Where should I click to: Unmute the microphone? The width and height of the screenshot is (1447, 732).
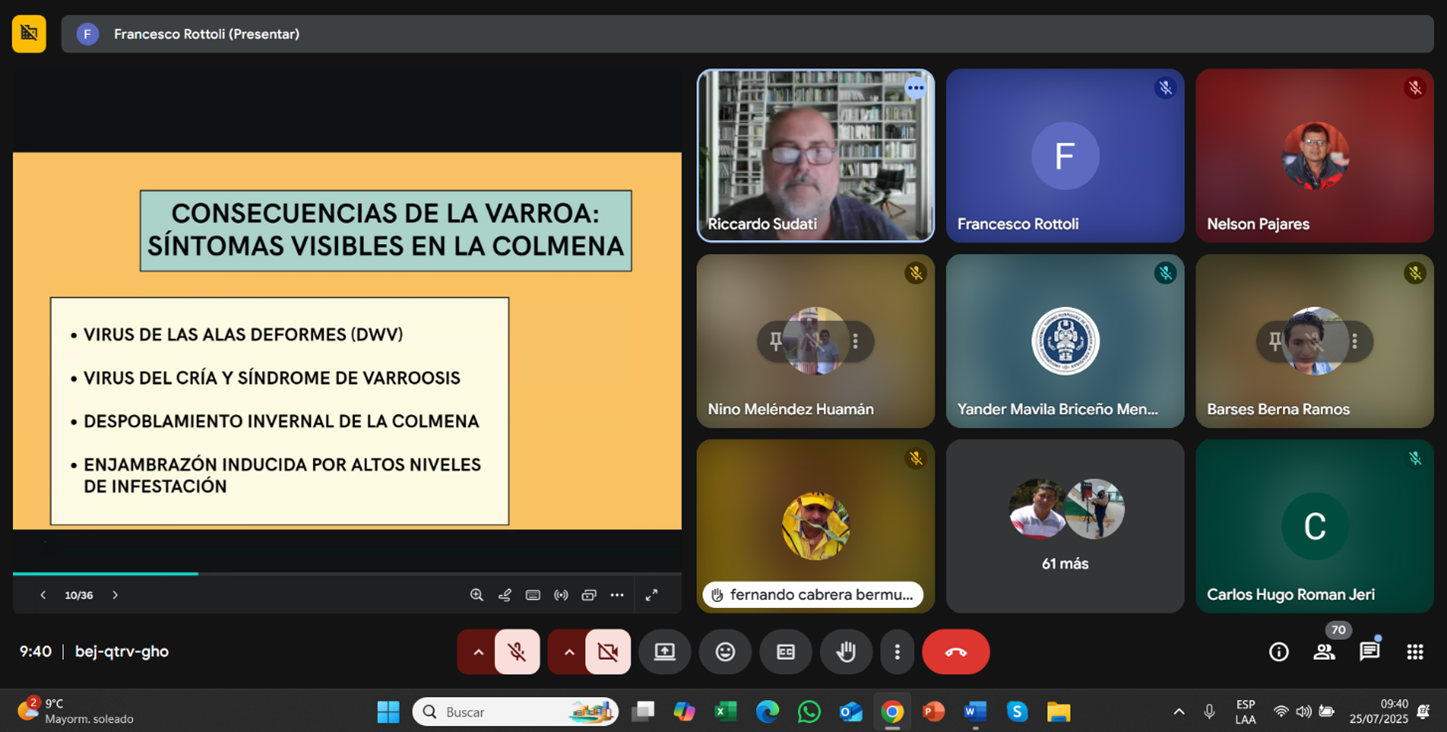[x=517, y=652]
